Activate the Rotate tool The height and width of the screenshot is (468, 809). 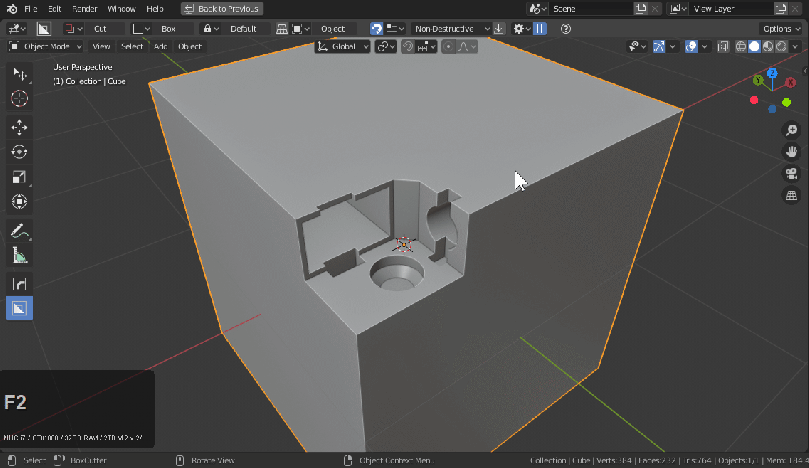19,152
